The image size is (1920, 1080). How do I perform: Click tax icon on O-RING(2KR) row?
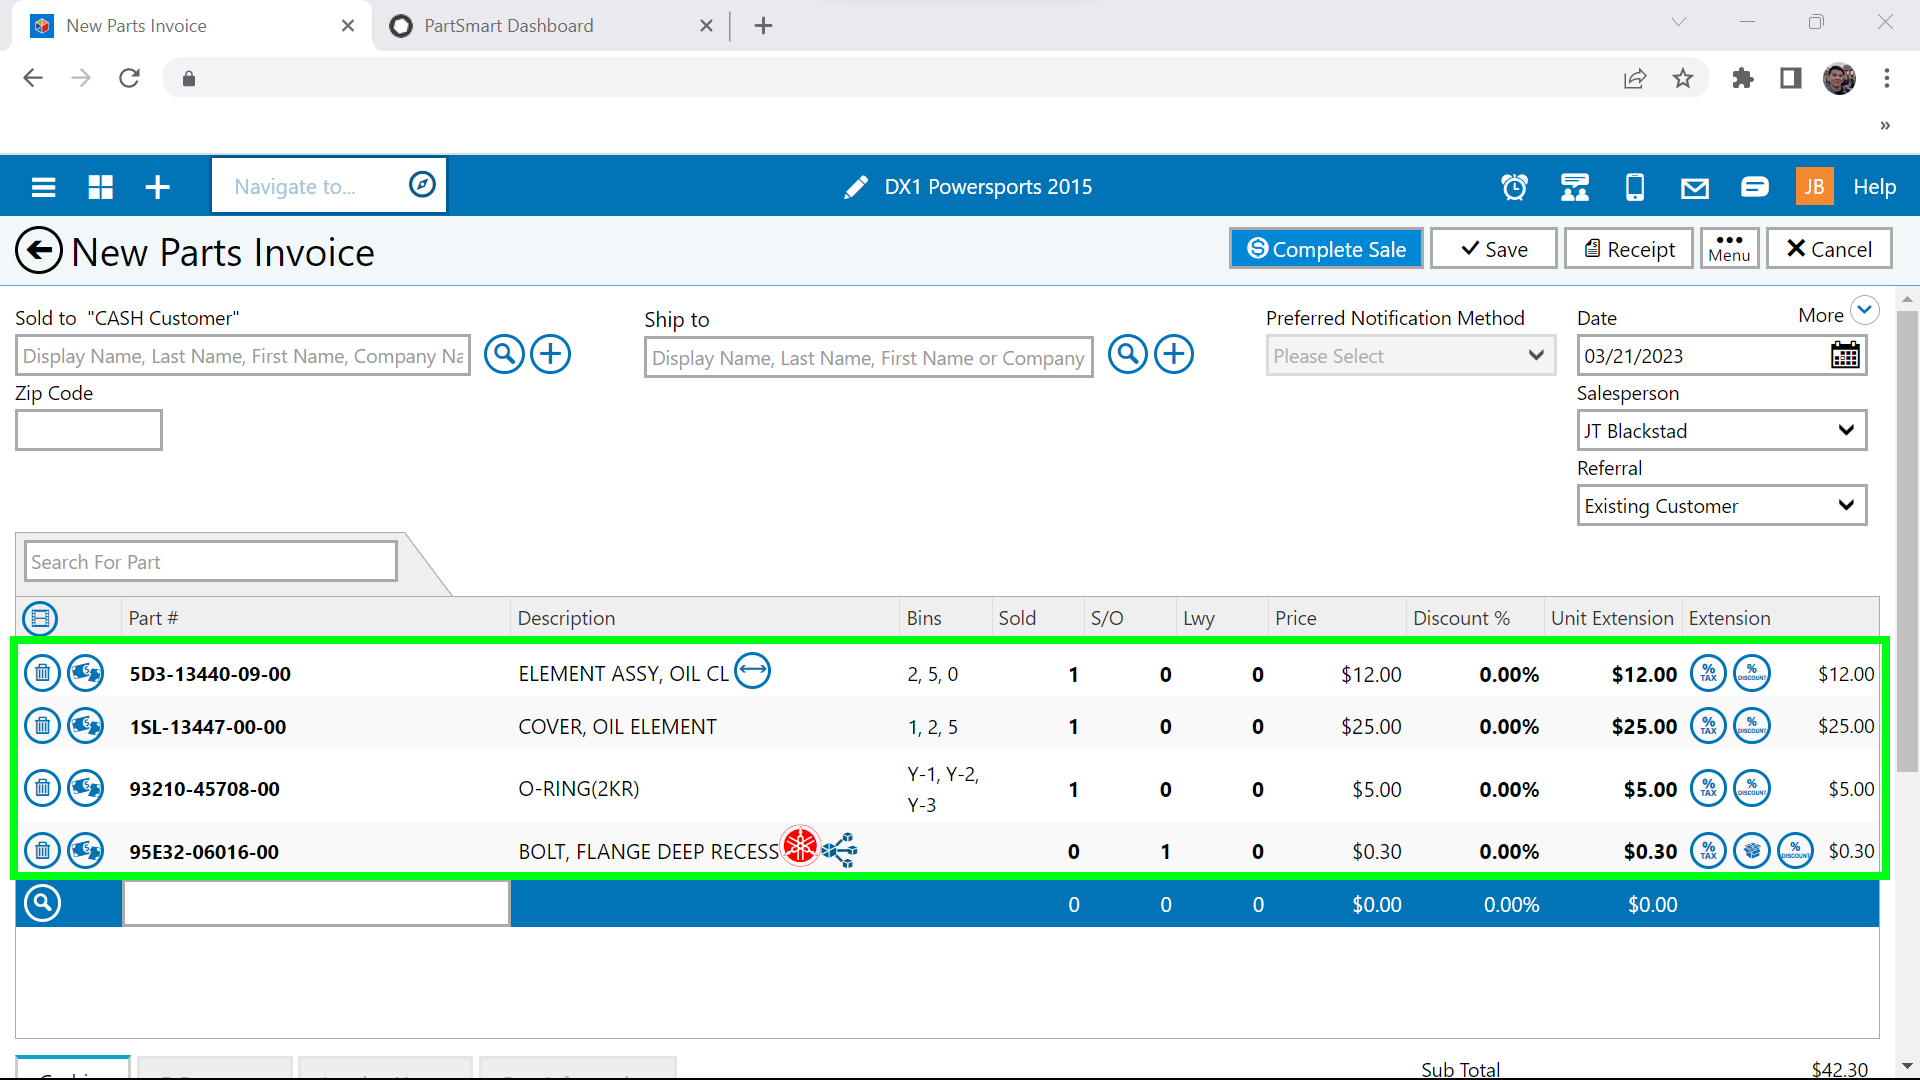coord(1708,788)
